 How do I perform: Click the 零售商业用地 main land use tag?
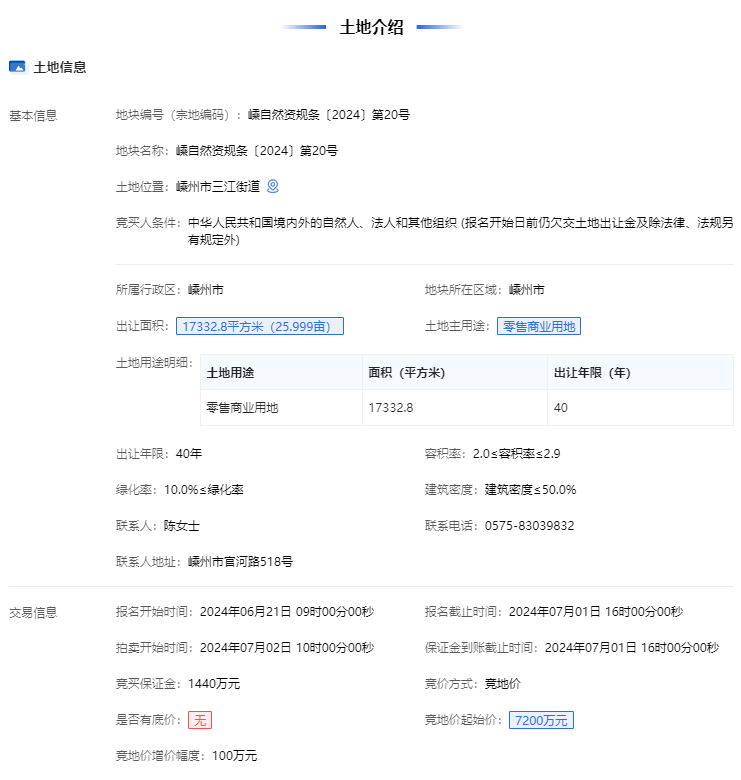(x=539, y=326)
